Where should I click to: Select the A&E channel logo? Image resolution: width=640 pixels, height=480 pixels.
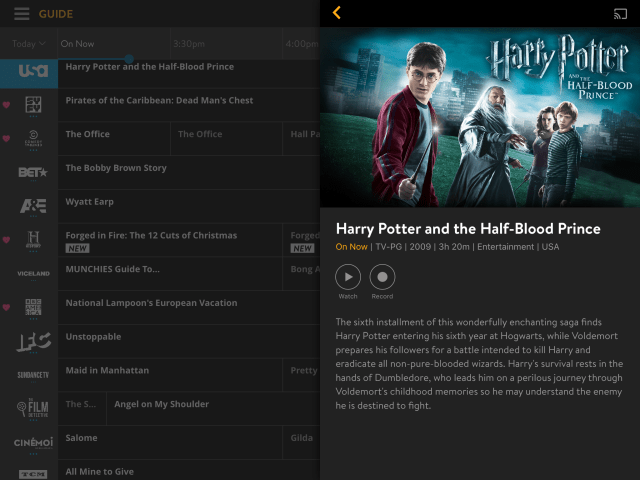(x=33, y=206)
